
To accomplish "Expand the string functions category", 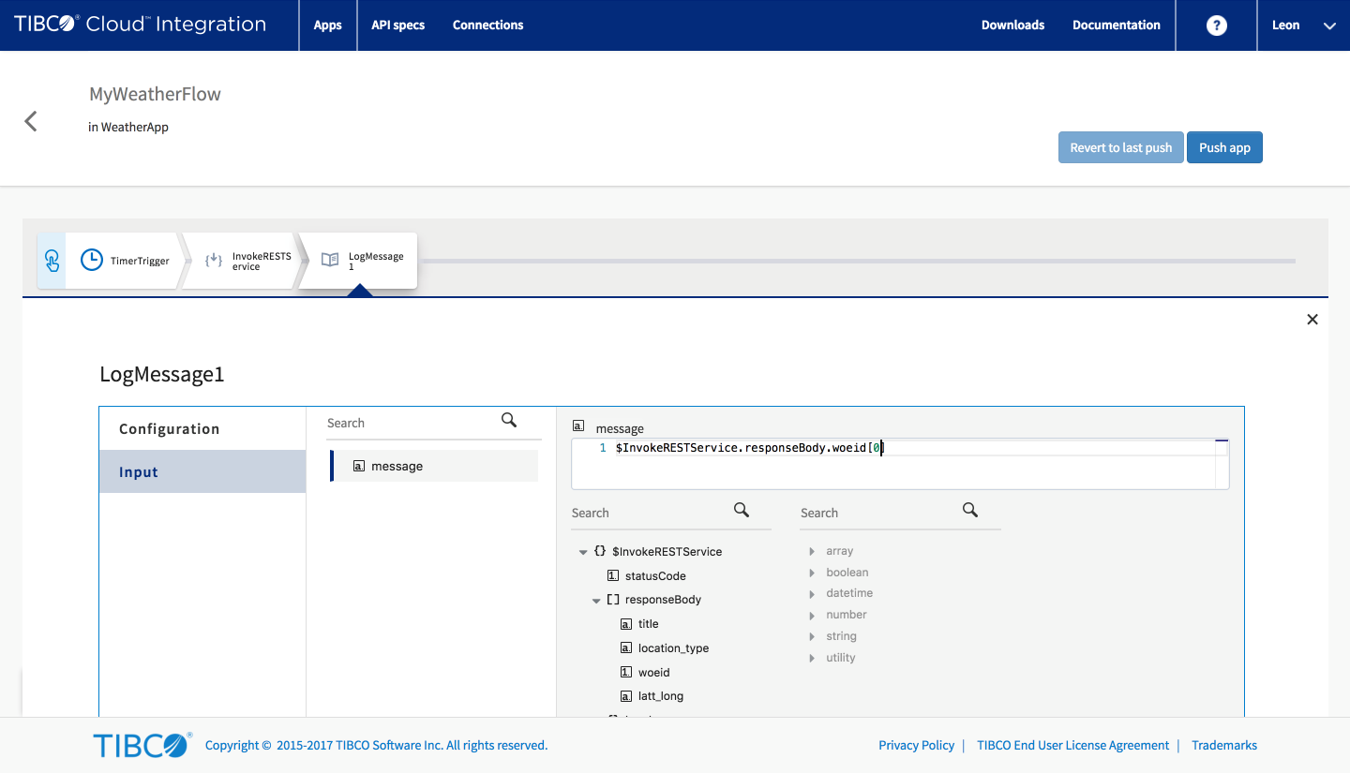I will (812, 637).
